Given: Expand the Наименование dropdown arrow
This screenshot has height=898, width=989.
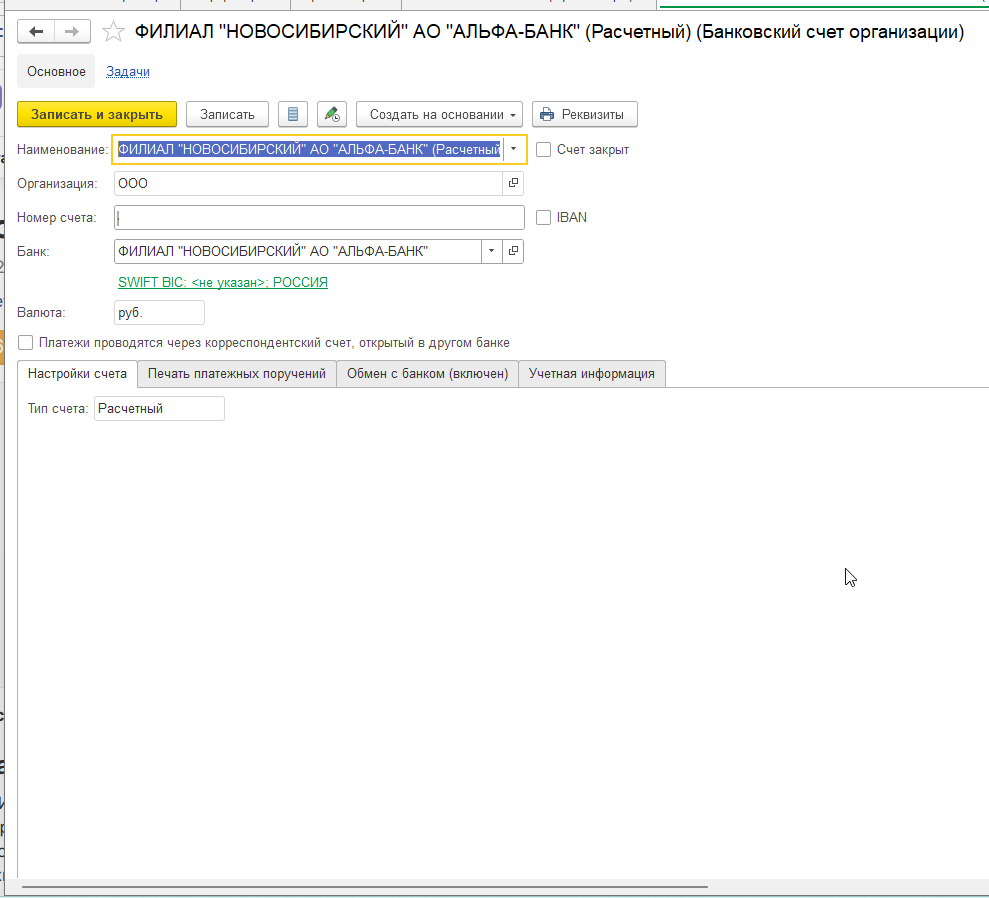Looking at the screenshot, I should click(x=513, y=149).
